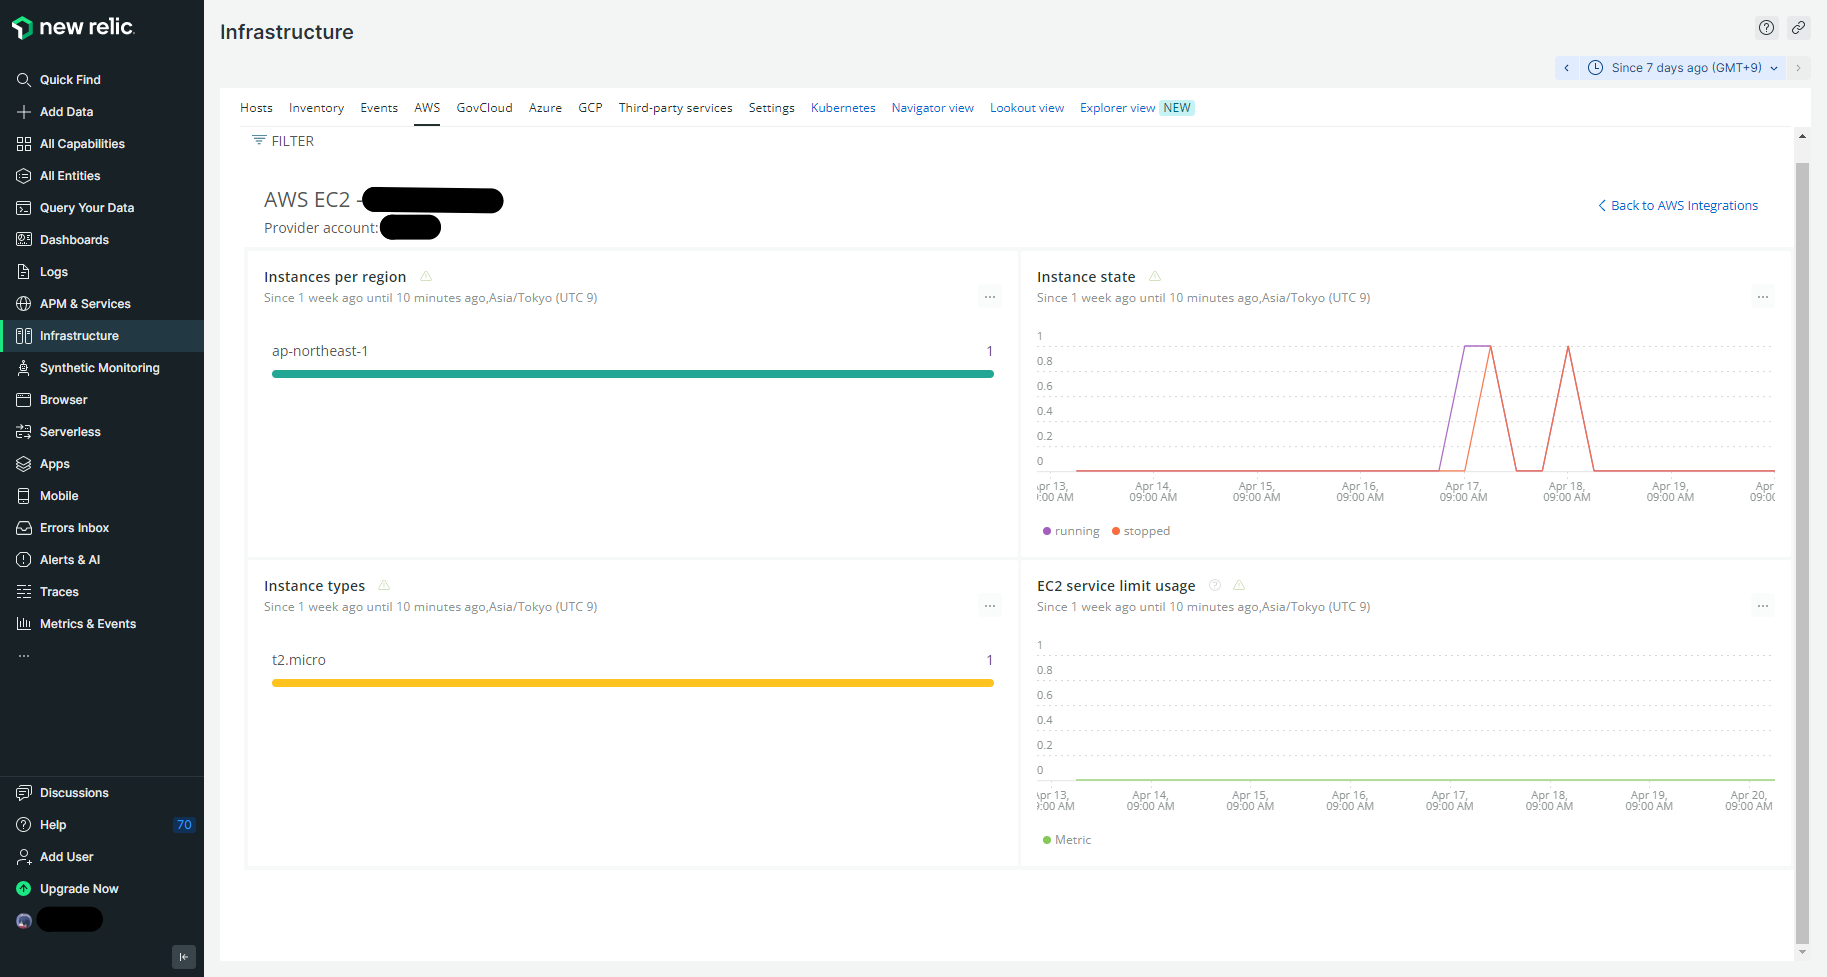Switch to the Events tab
The height and width of the screenshot is (977, 1827).
click(379, 108)
